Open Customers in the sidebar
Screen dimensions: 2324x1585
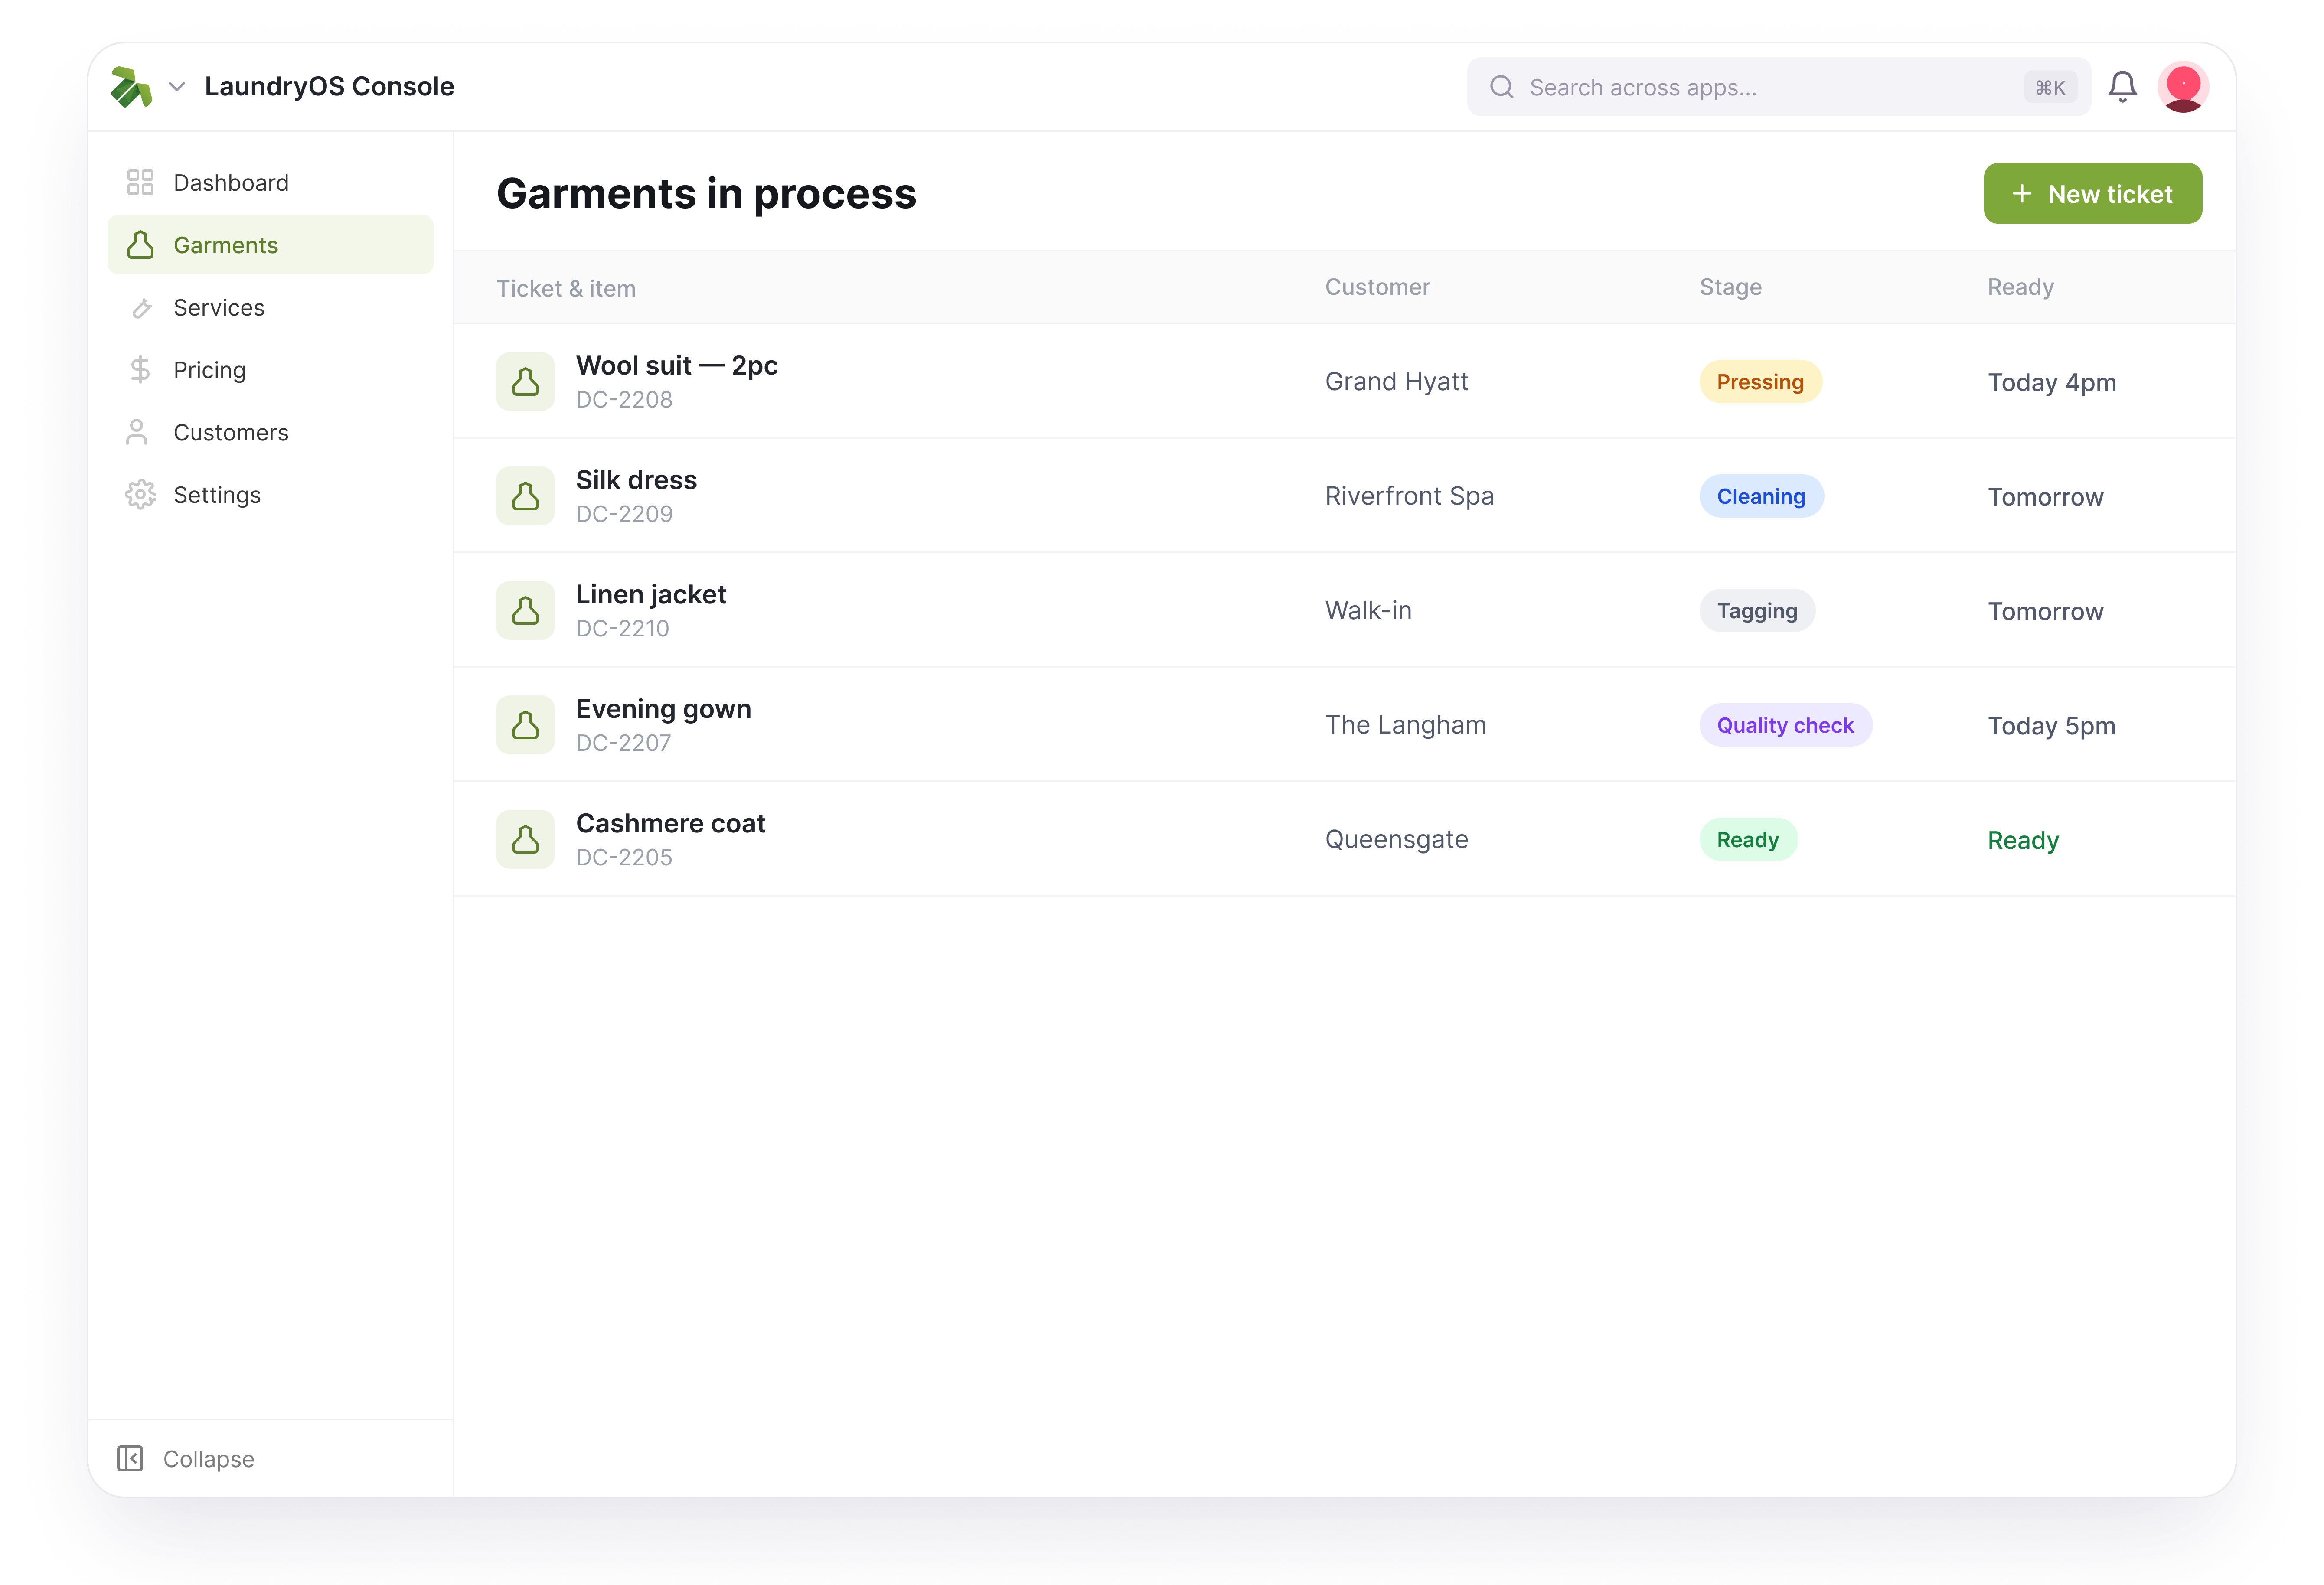click(x=270, y=432)
